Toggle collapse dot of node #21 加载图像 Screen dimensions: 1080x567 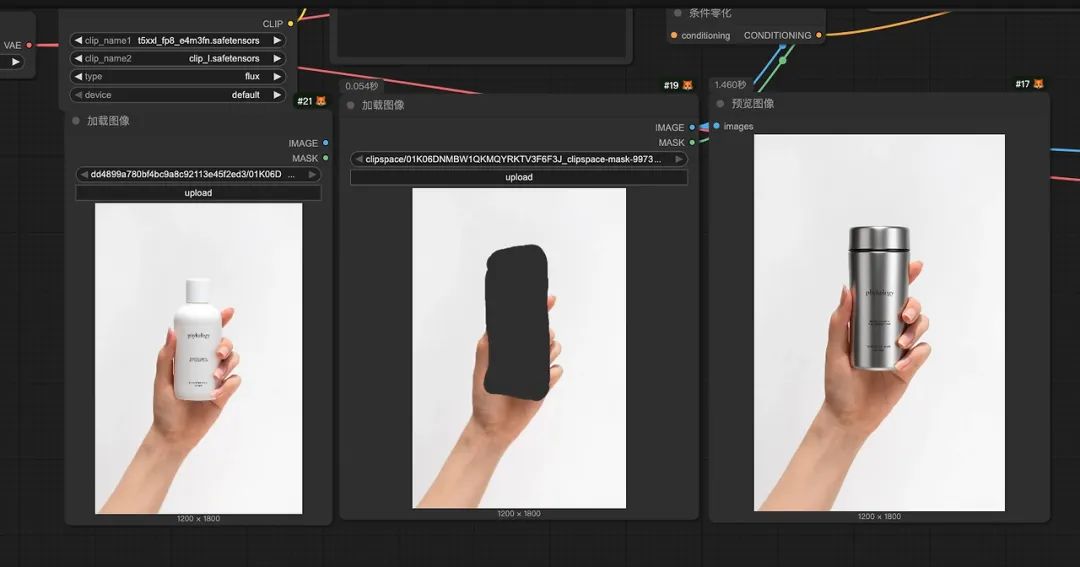(x=76, y=121)
